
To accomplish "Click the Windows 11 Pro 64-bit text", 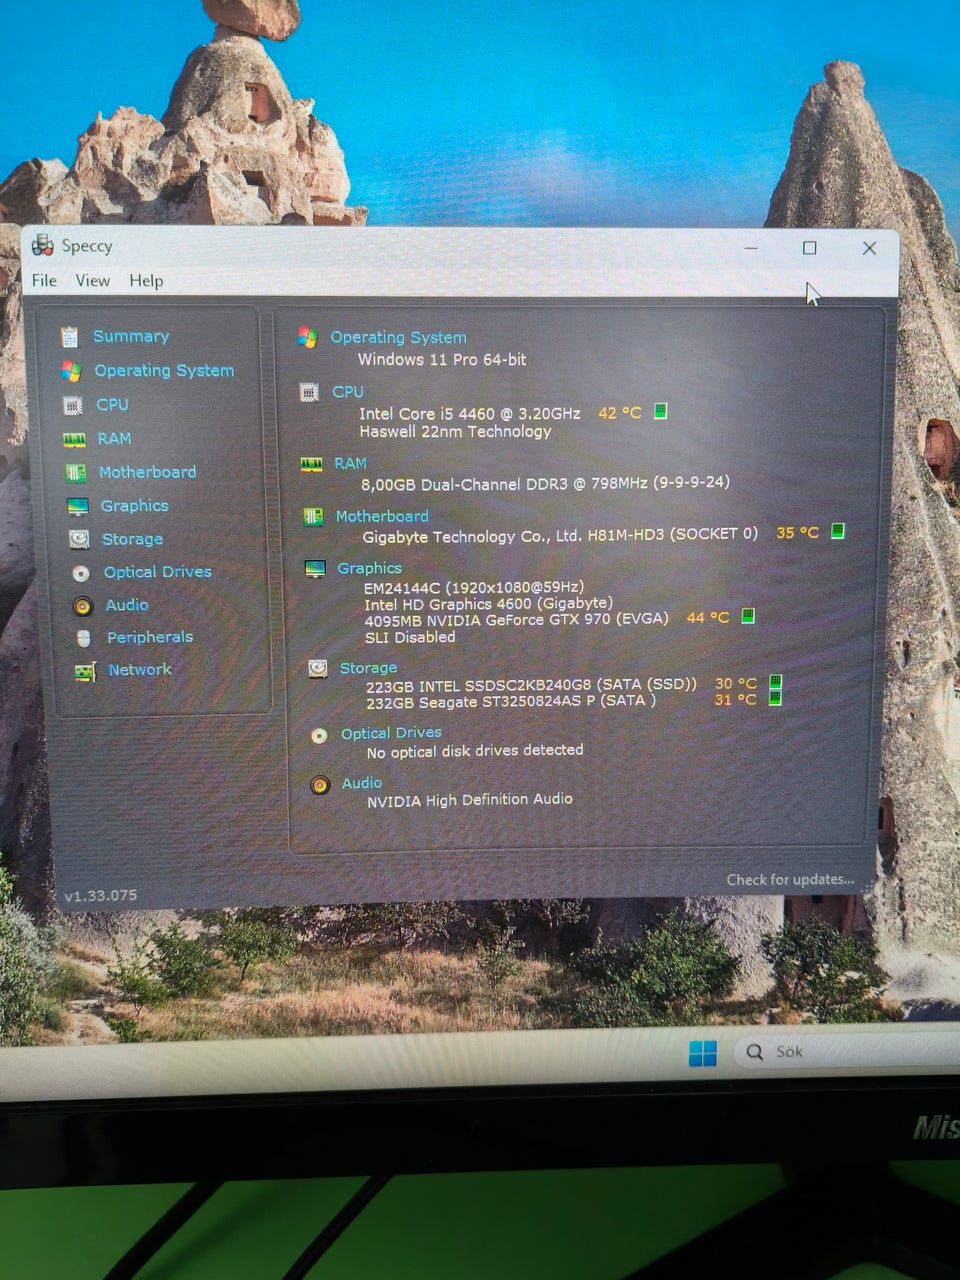I will (x=442, y=359).
